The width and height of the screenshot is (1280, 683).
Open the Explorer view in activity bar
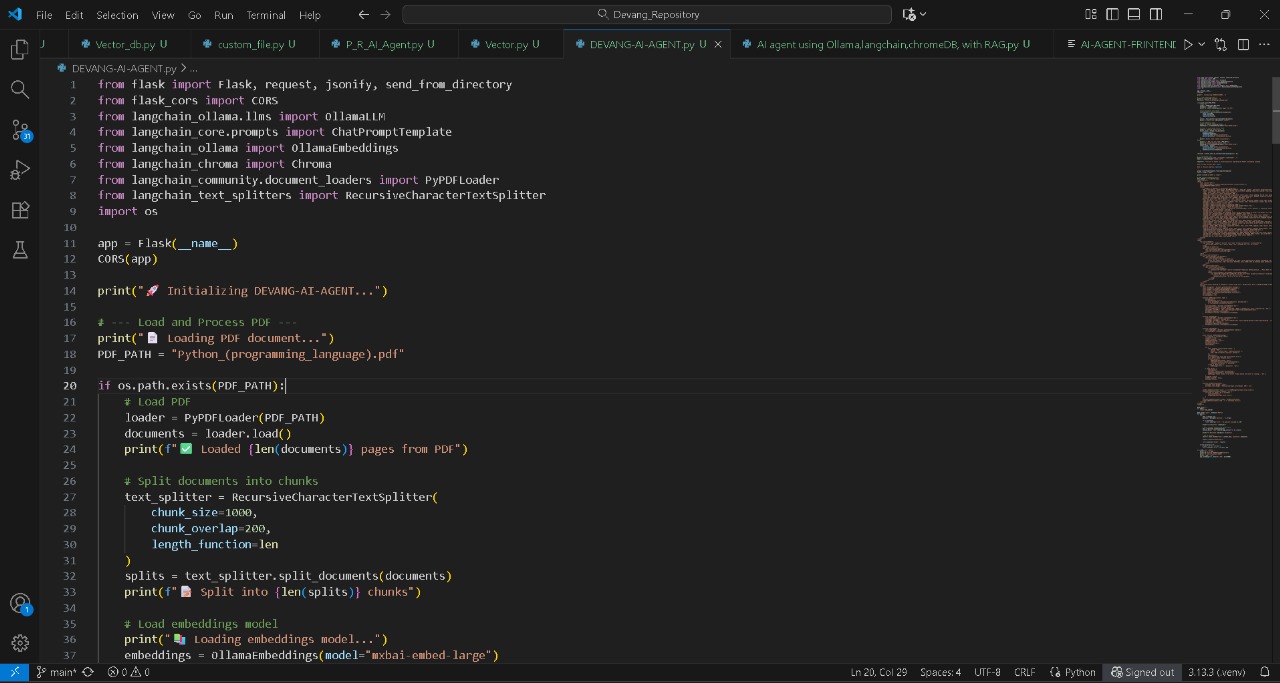point(19,49)
